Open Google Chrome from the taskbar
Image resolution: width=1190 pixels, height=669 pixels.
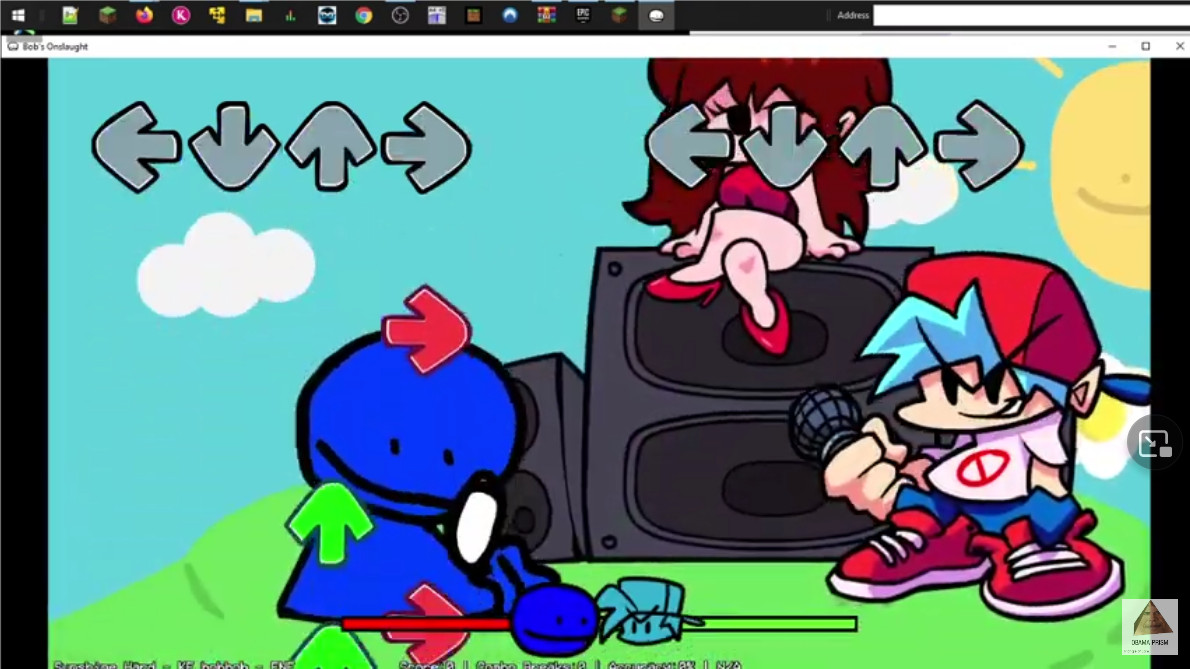click(x=363, y=15)
